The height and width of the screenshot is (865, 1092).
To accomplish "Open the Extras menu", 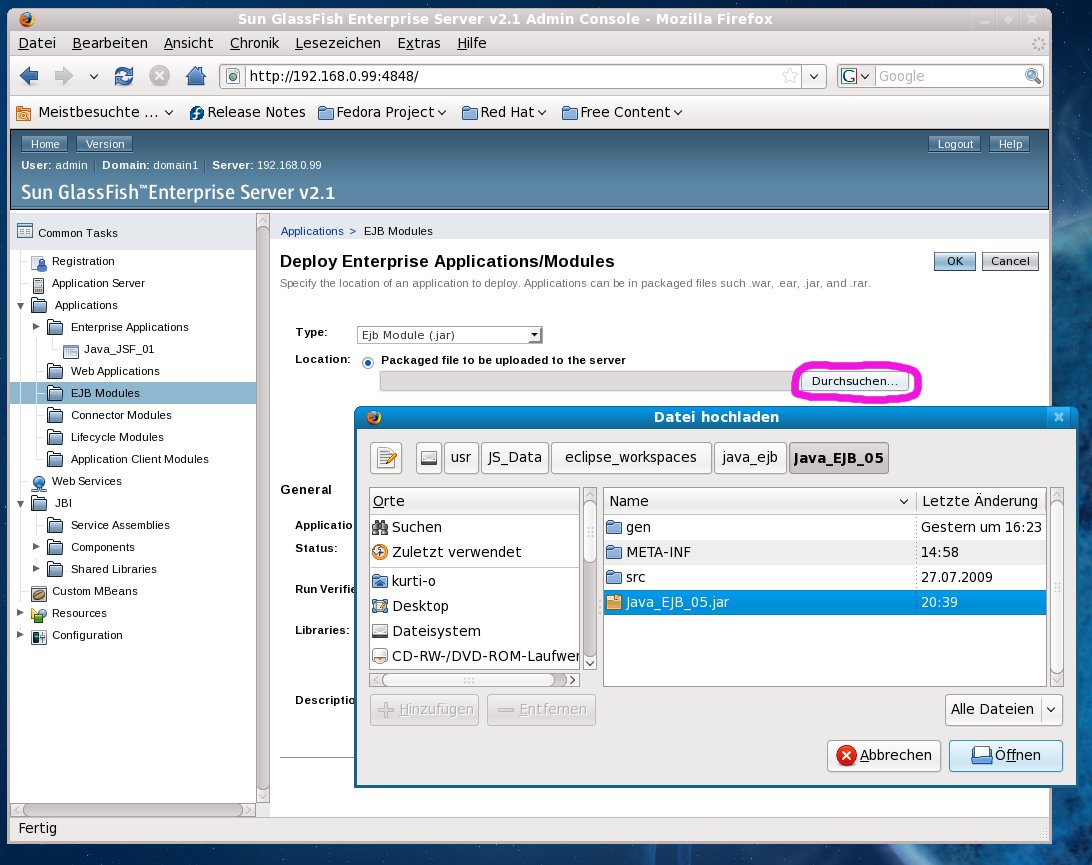I will 418,43.
